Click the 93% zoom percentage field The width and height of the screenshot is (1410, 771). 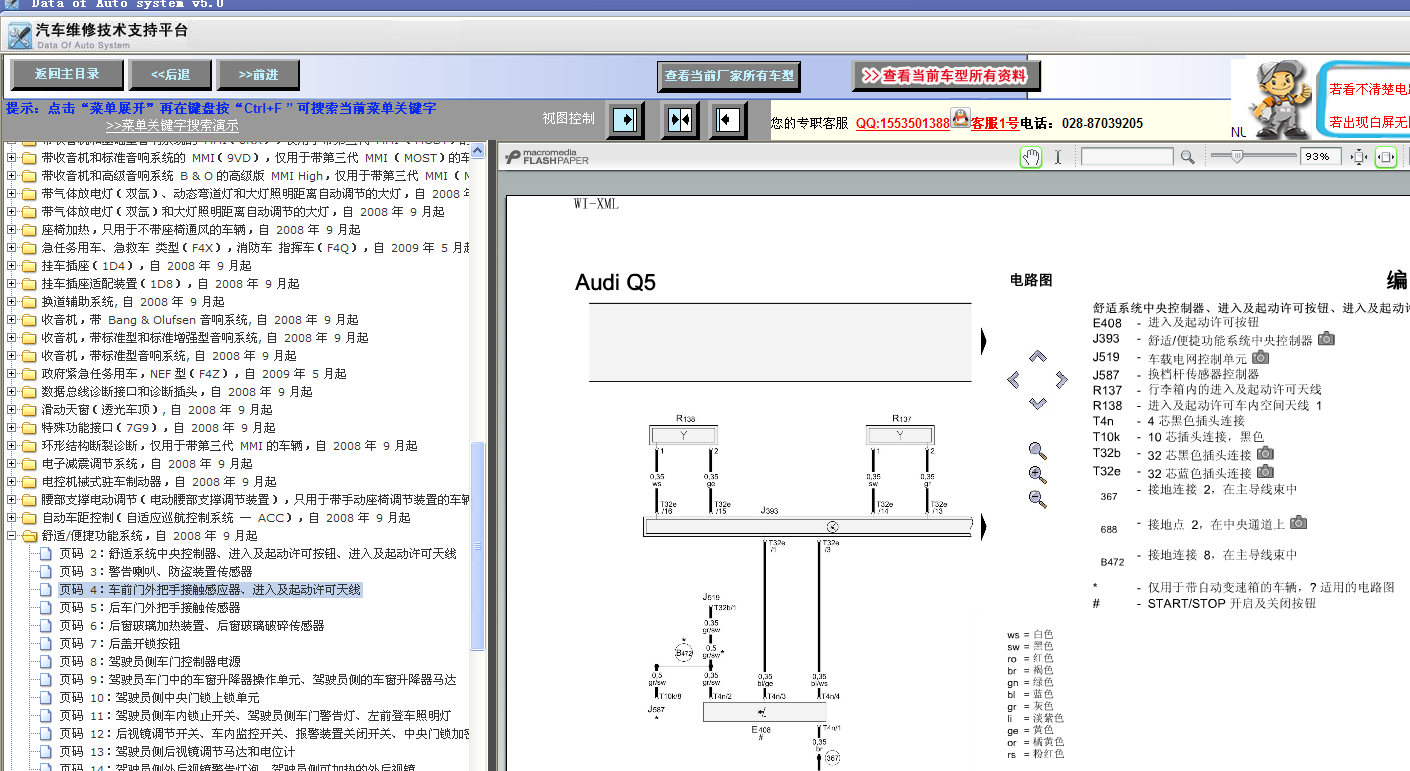(x=1321, y=157)
